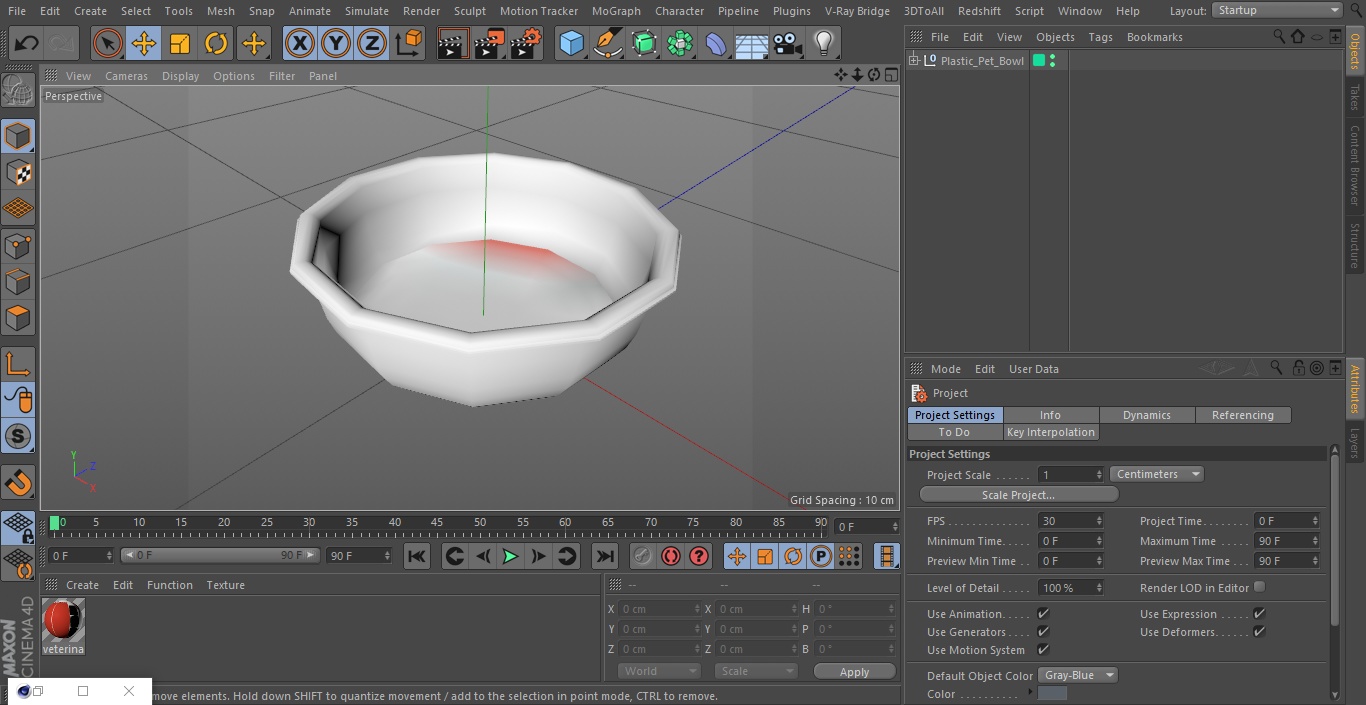Open Default Object Color Gray-Blue dropdown

1078,675
